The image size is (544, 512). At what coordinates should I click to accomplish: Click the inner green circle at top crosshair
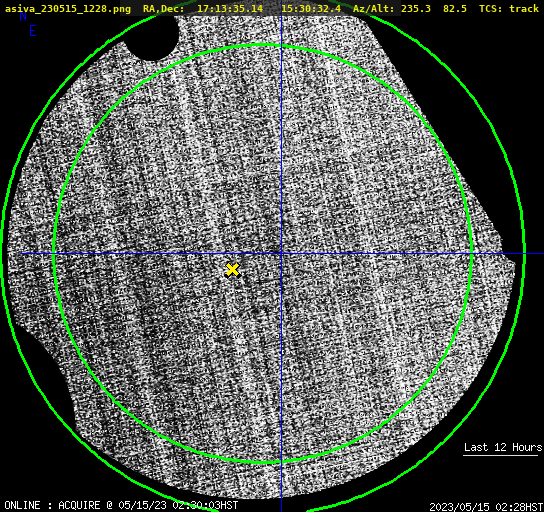pos(281,46)
